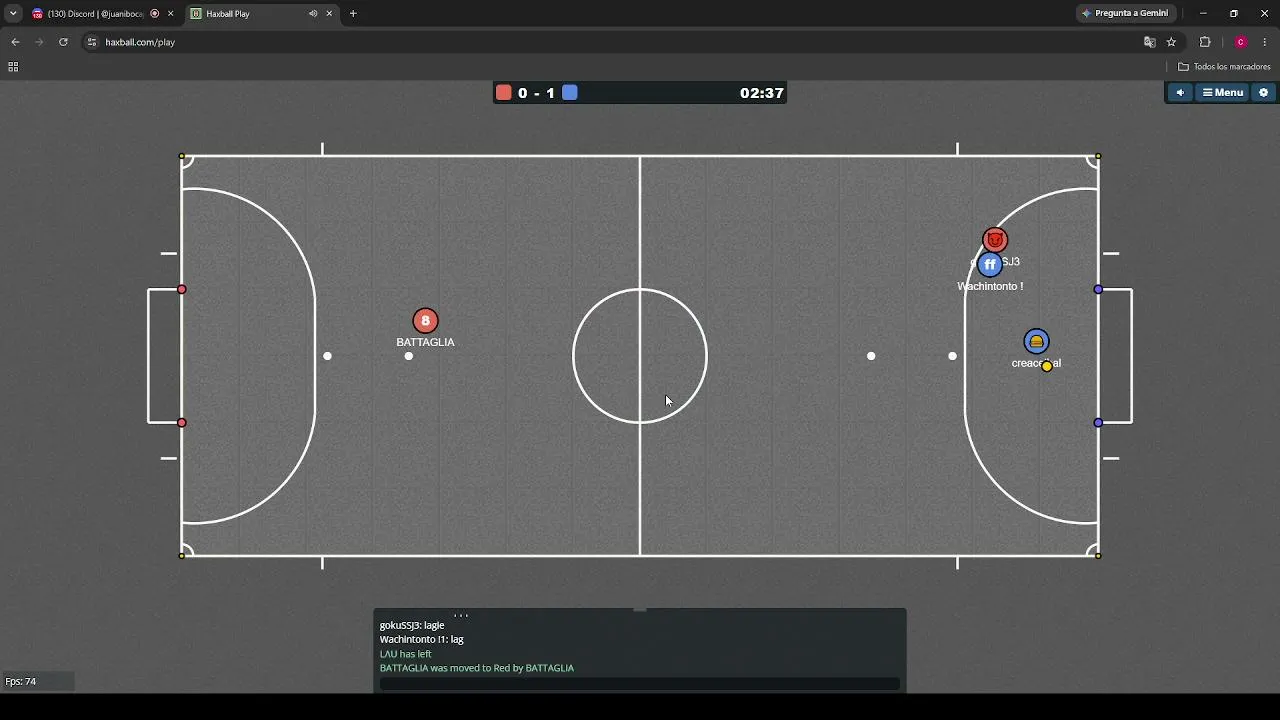This screenshot has height=720, width=1280.
Task: Expand the tab search dropdown
Action: coord(13,14)
